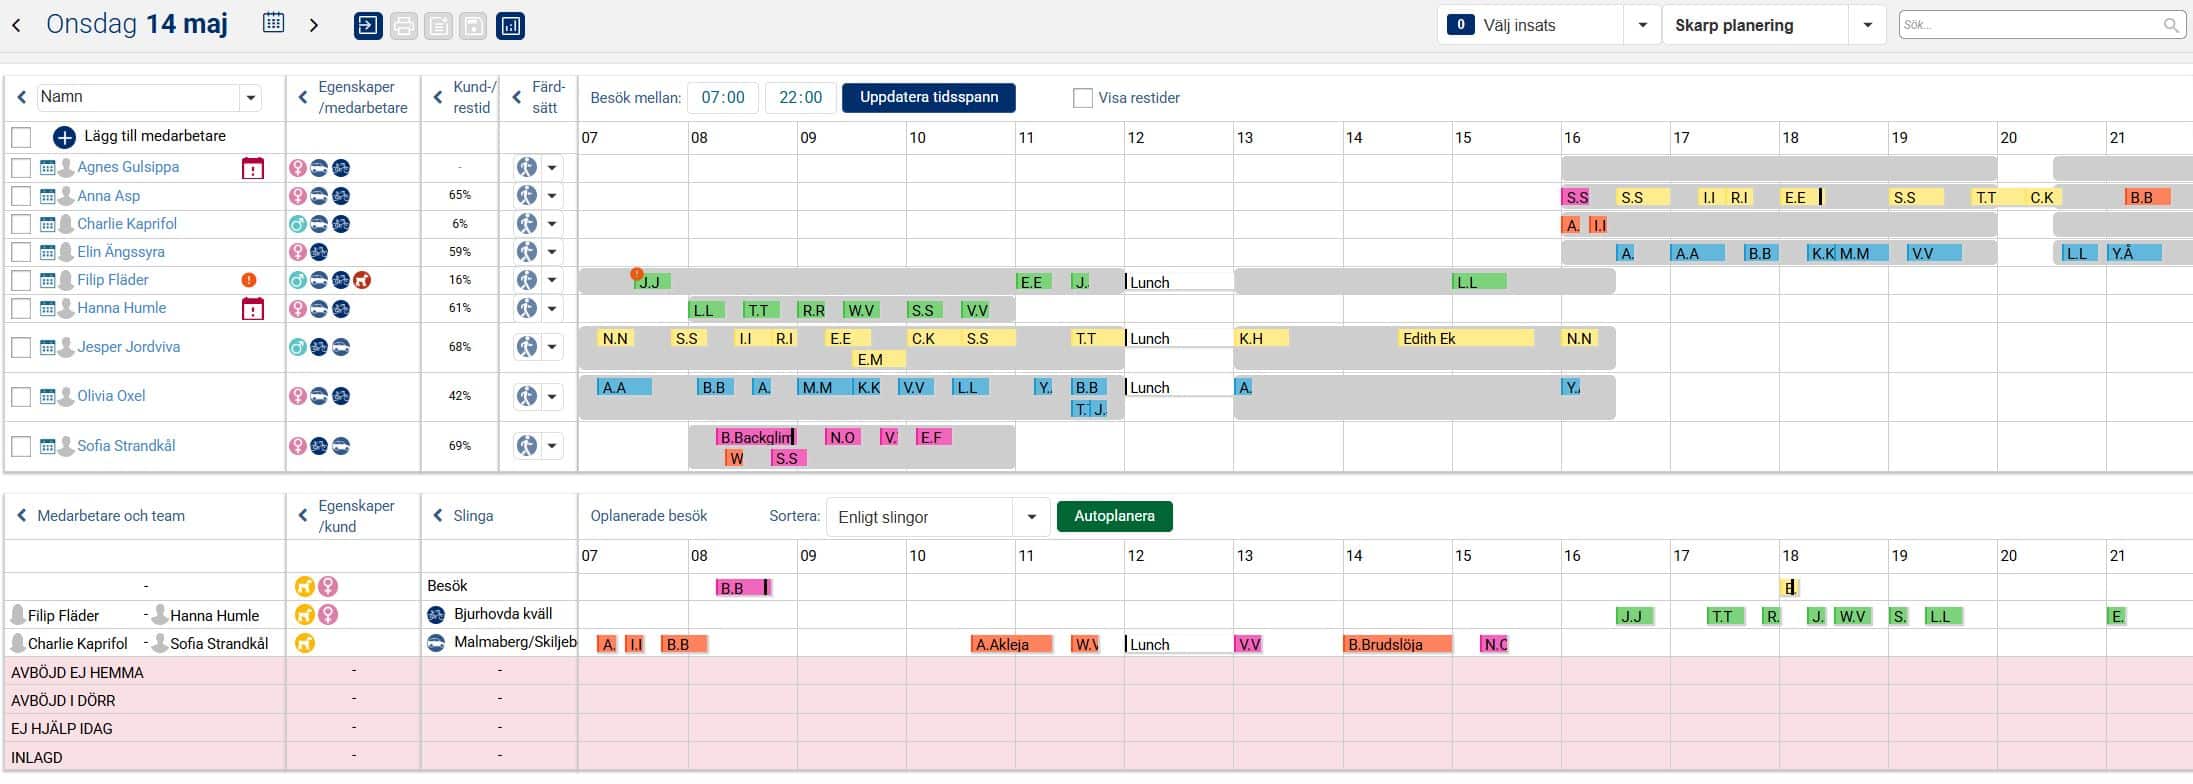Go to the next day arrow
Screen dimensions: 2193x784
[x=314, y=25]
